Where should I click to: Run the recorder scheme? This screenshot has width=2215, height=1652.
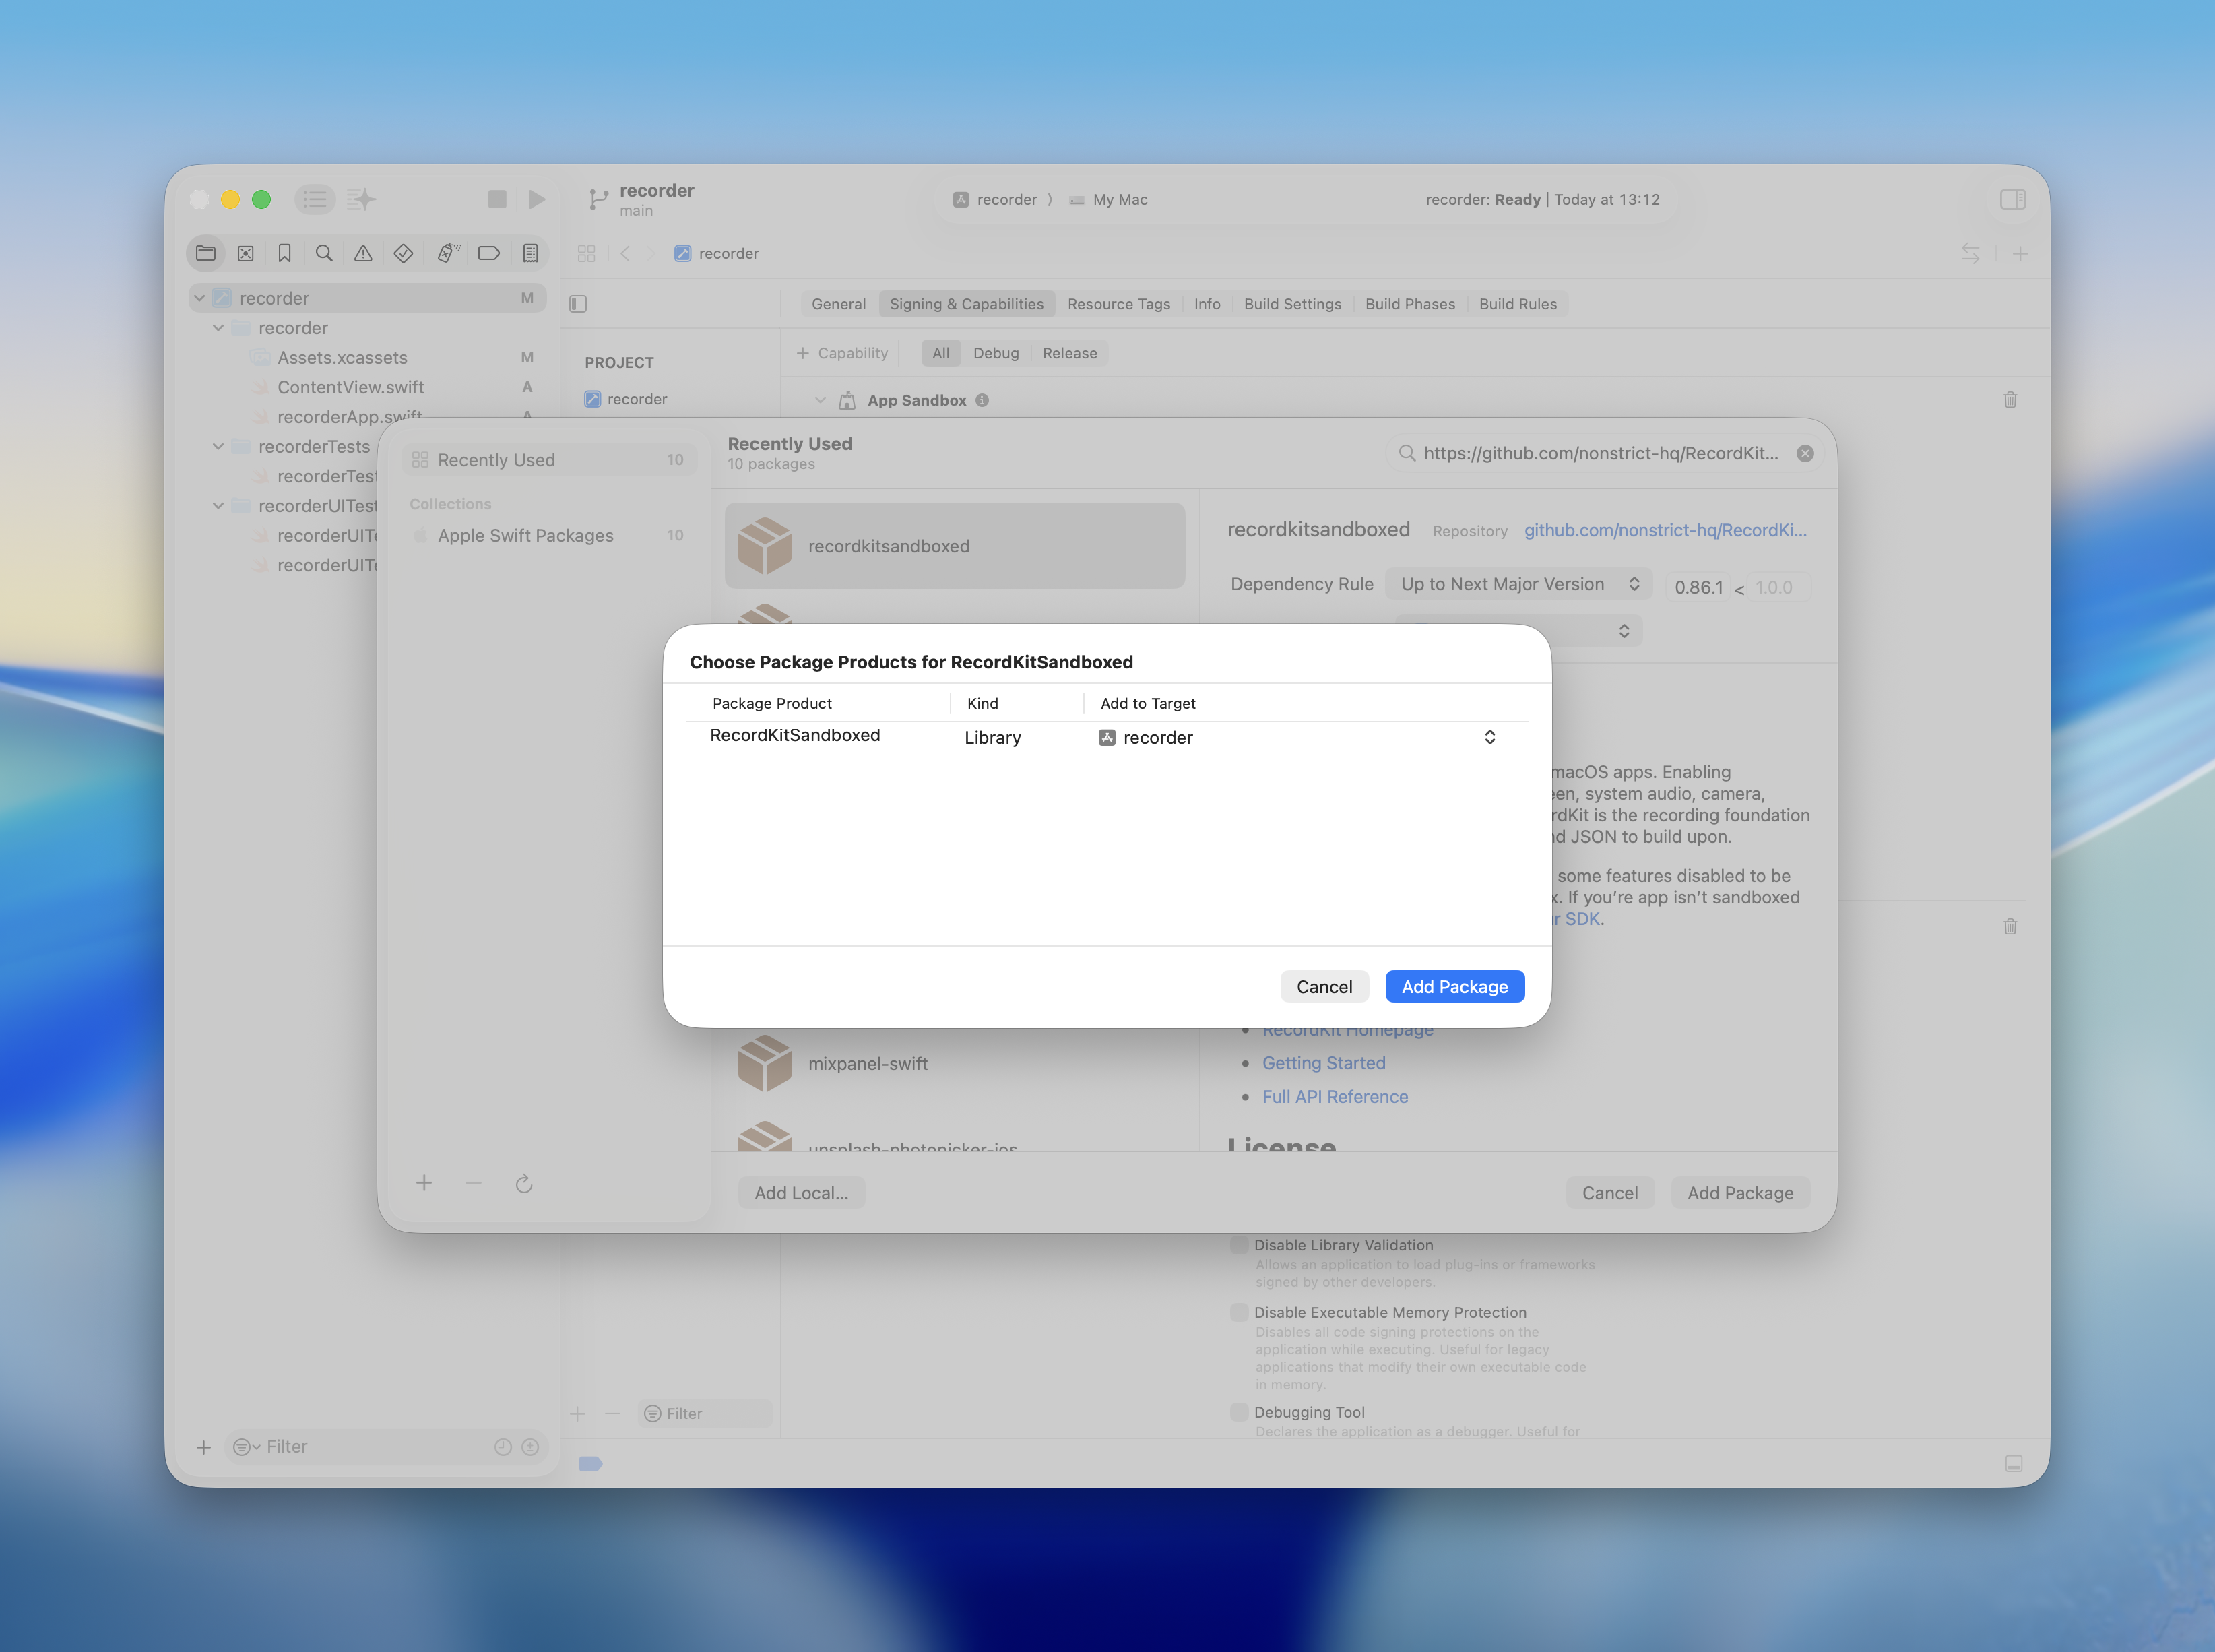coord(537,199)
